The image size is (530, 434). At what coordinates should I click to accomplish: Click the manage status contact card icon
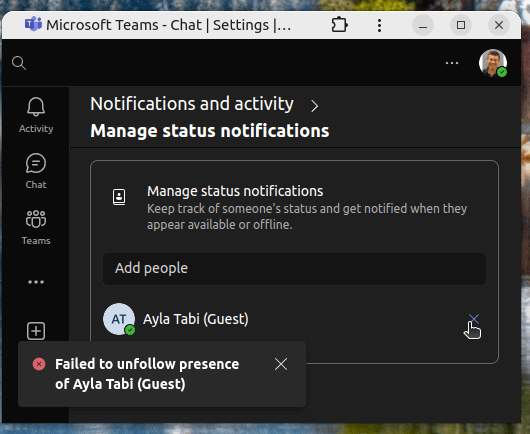[119, 197]
